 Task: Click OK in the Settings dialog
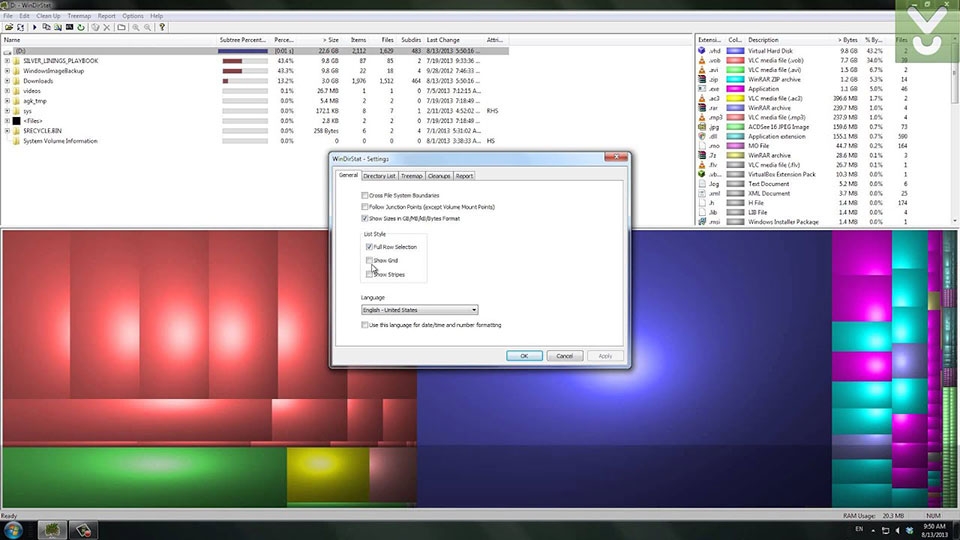point(524,356)
